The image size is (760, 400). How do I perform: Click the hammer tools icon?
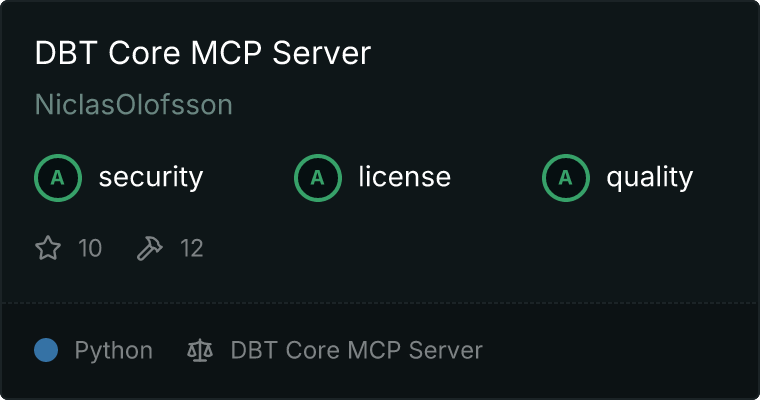pyautogui.click(x=150, y=248)
